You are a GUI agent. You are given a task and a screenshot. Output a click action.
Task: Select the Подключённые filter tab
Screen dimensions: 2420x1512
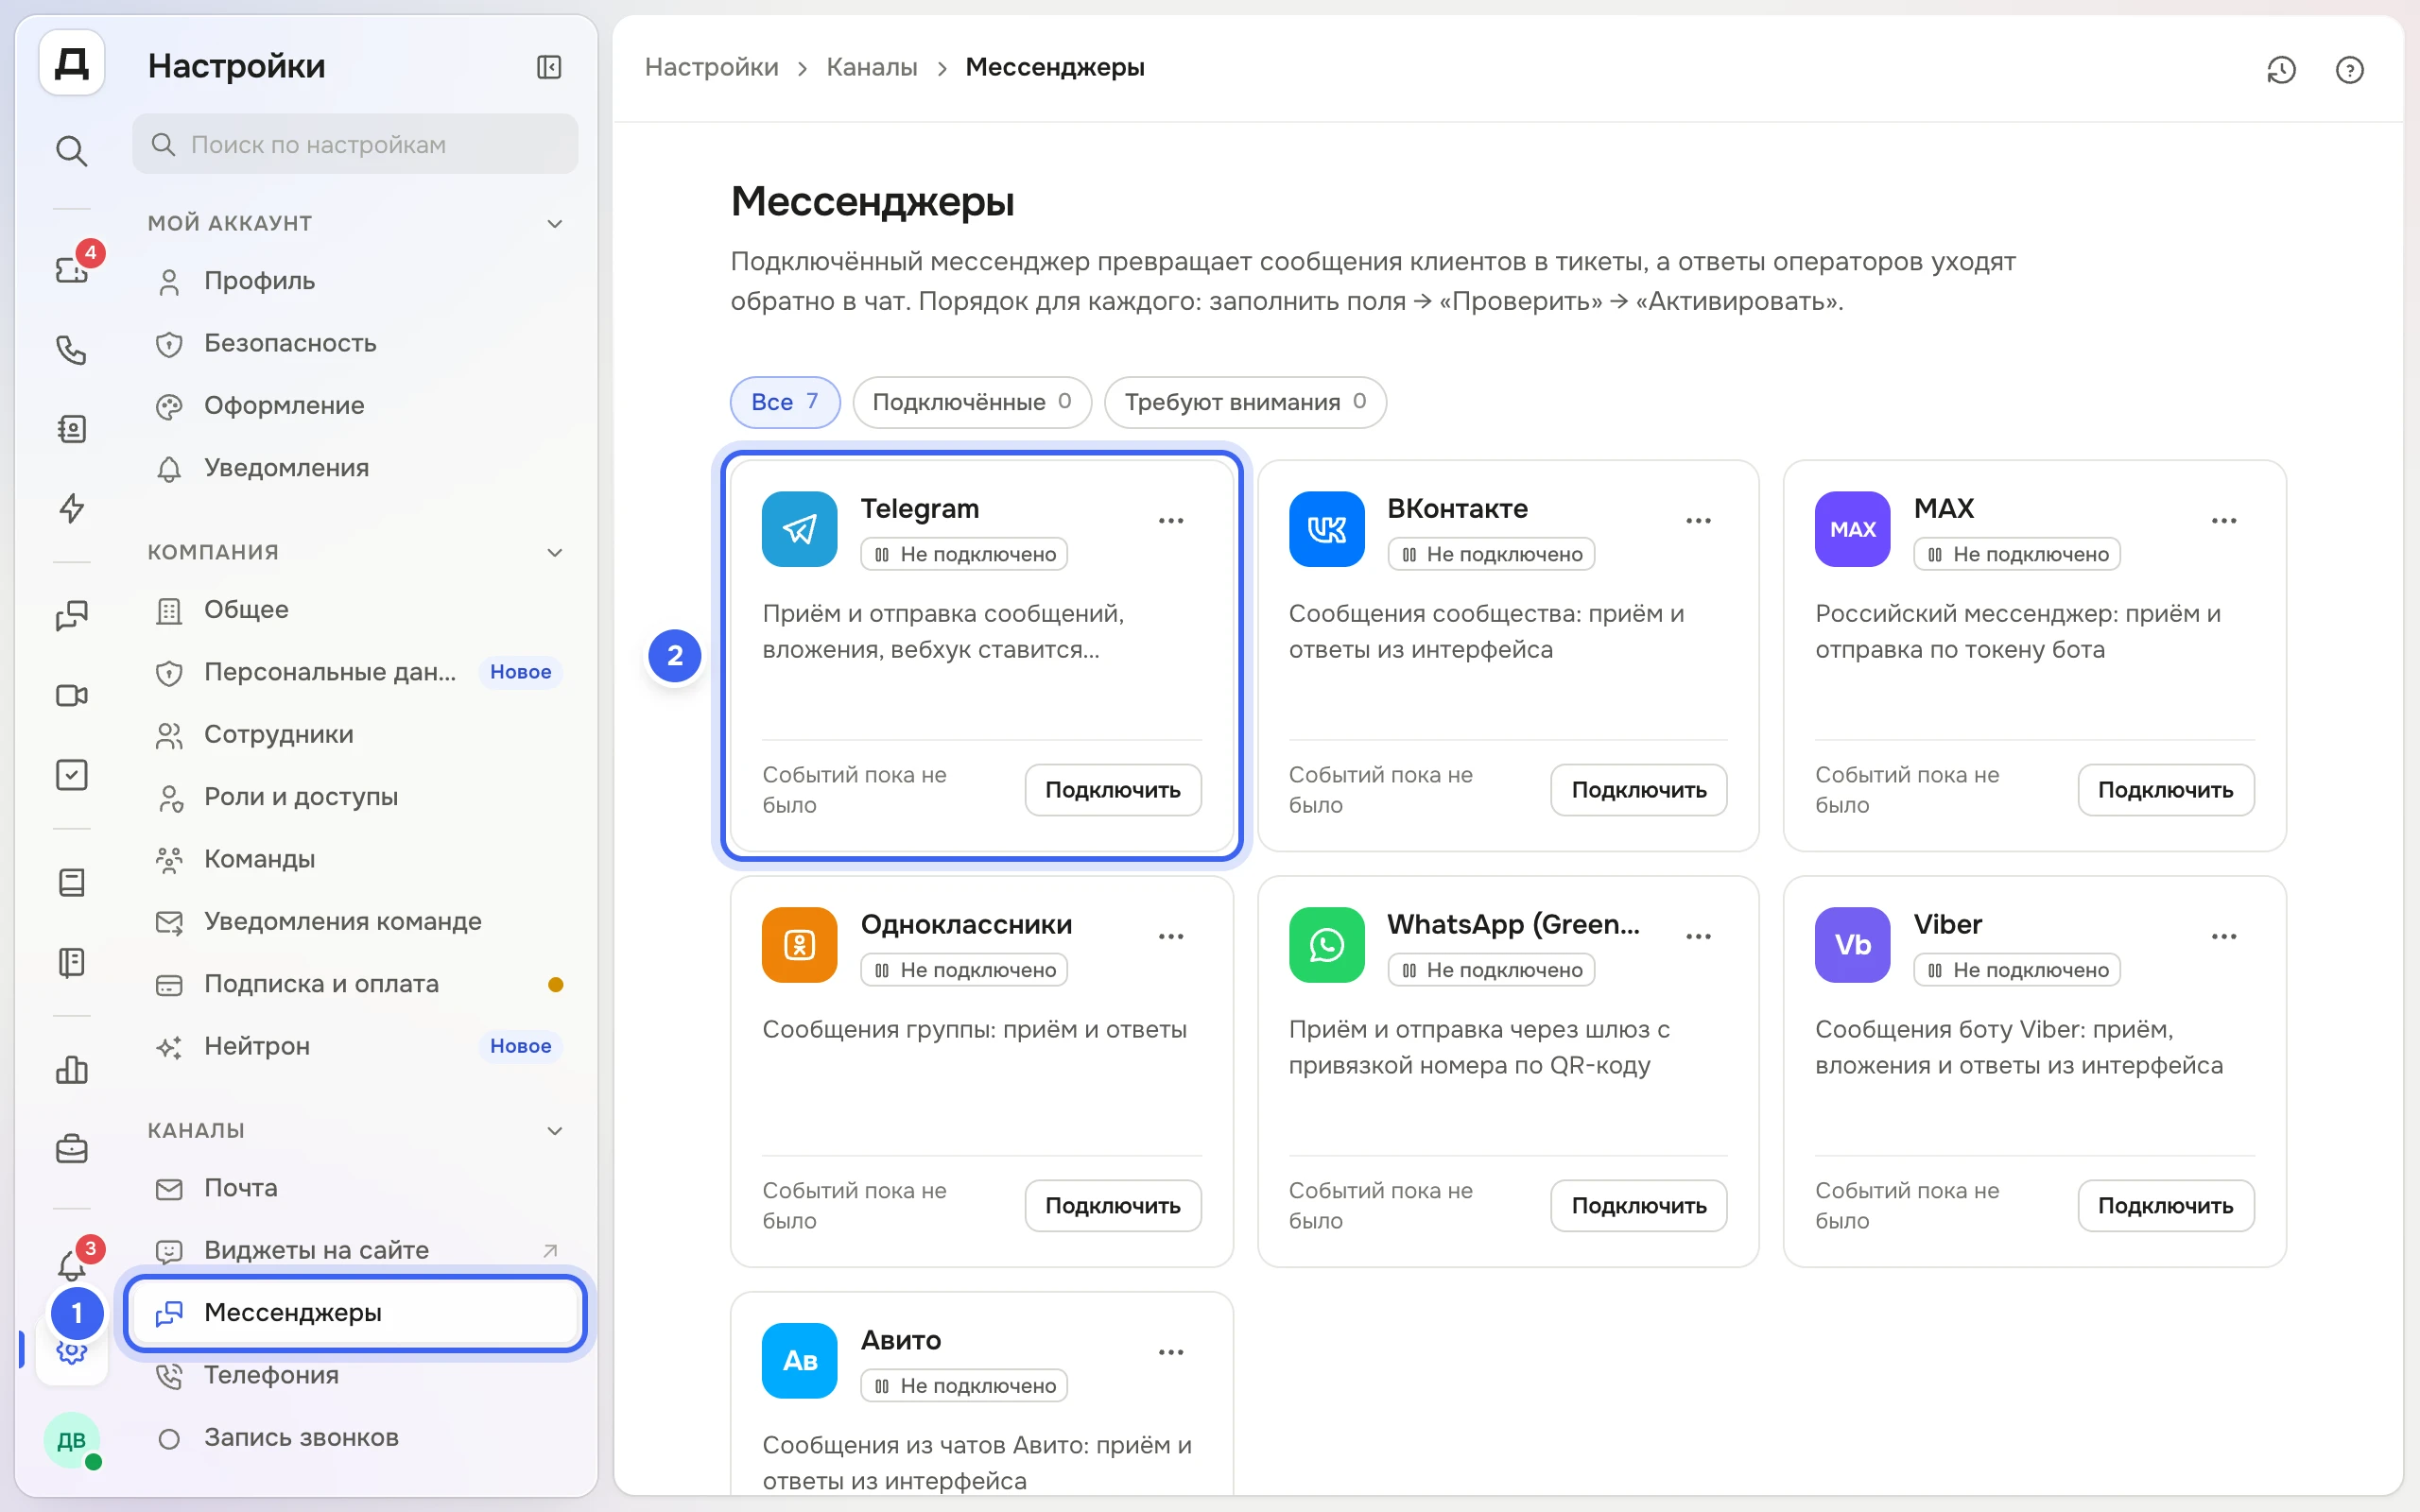971,402
